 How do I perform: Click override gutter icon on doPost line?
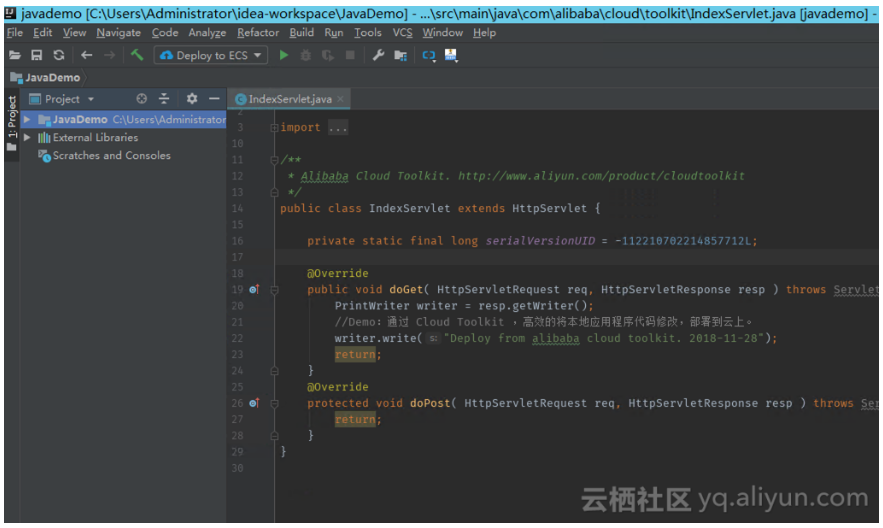(x=254, y=403)
